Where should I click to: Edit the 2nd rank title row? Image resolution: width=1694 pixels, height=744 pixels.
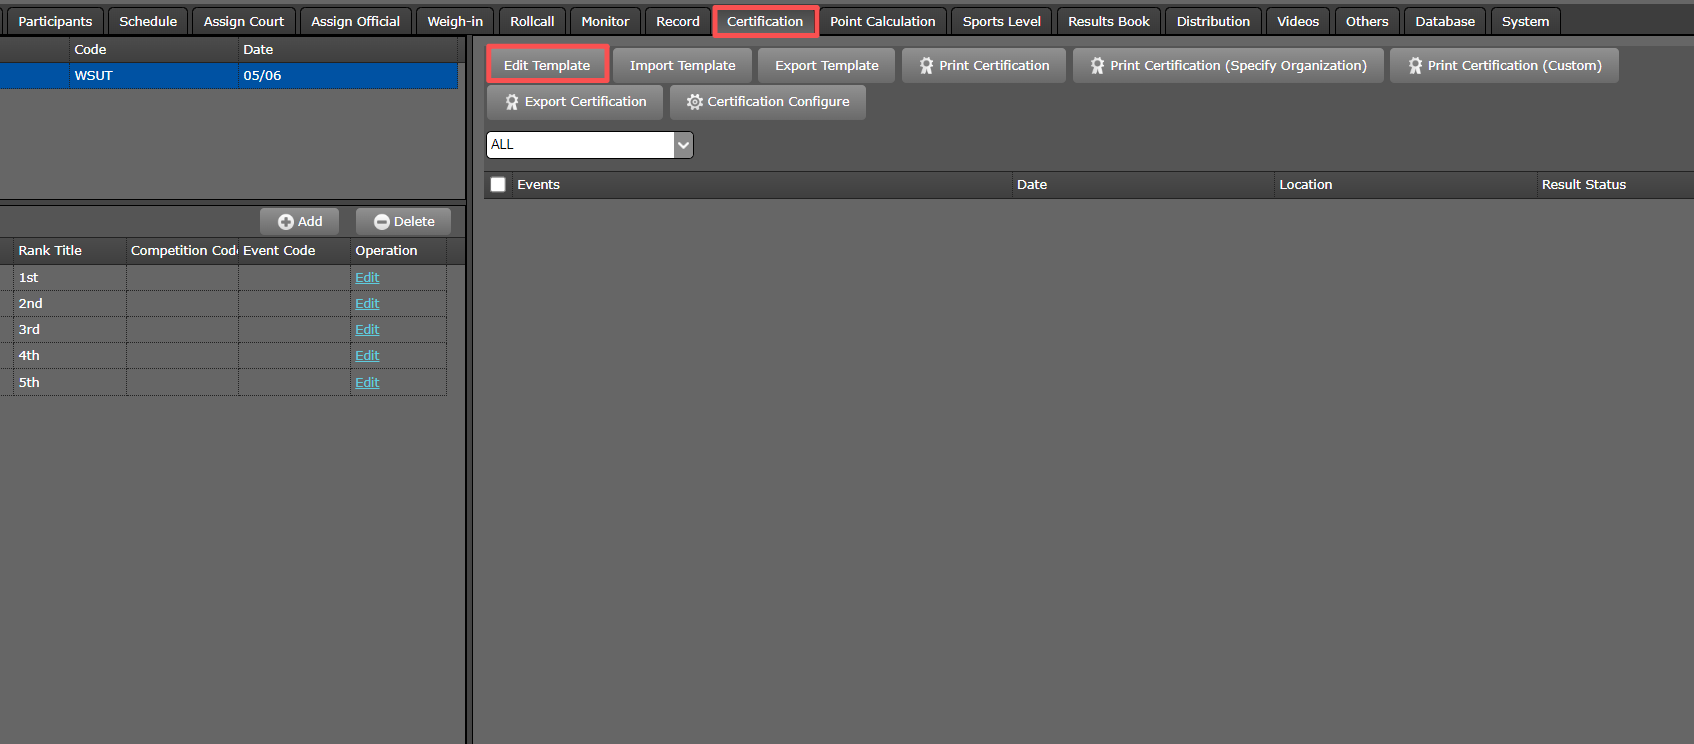tap(367, 304)
